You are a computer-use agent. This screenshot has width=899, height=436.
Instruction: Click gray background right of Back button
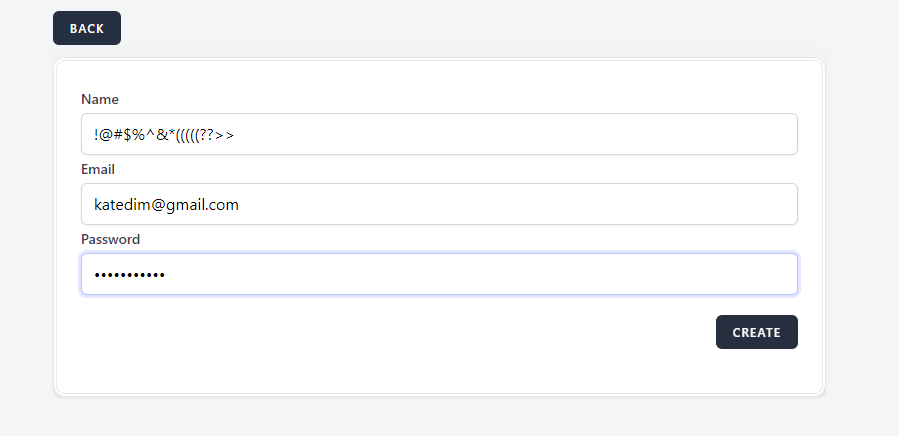450,28
